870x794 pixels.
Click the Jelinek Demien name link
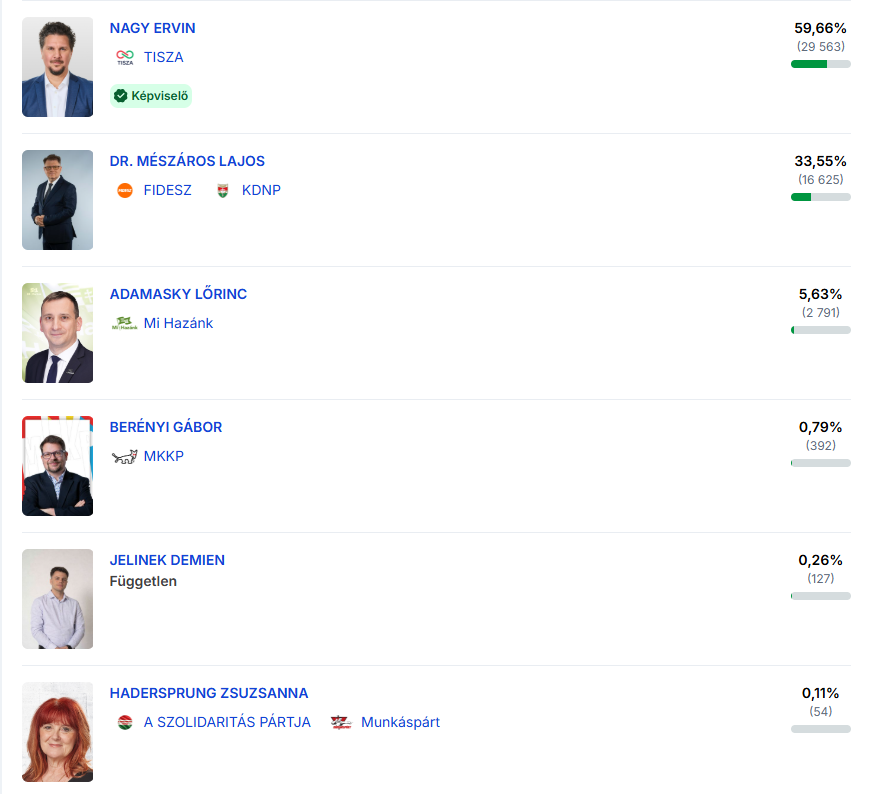(x=167, y=560)
